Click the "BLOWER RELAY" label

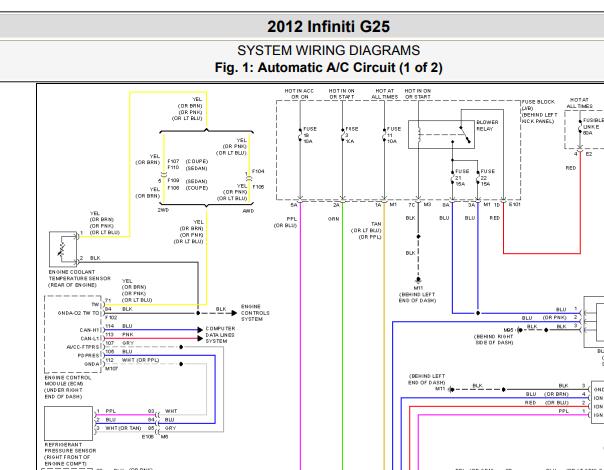tap(487, 126)
